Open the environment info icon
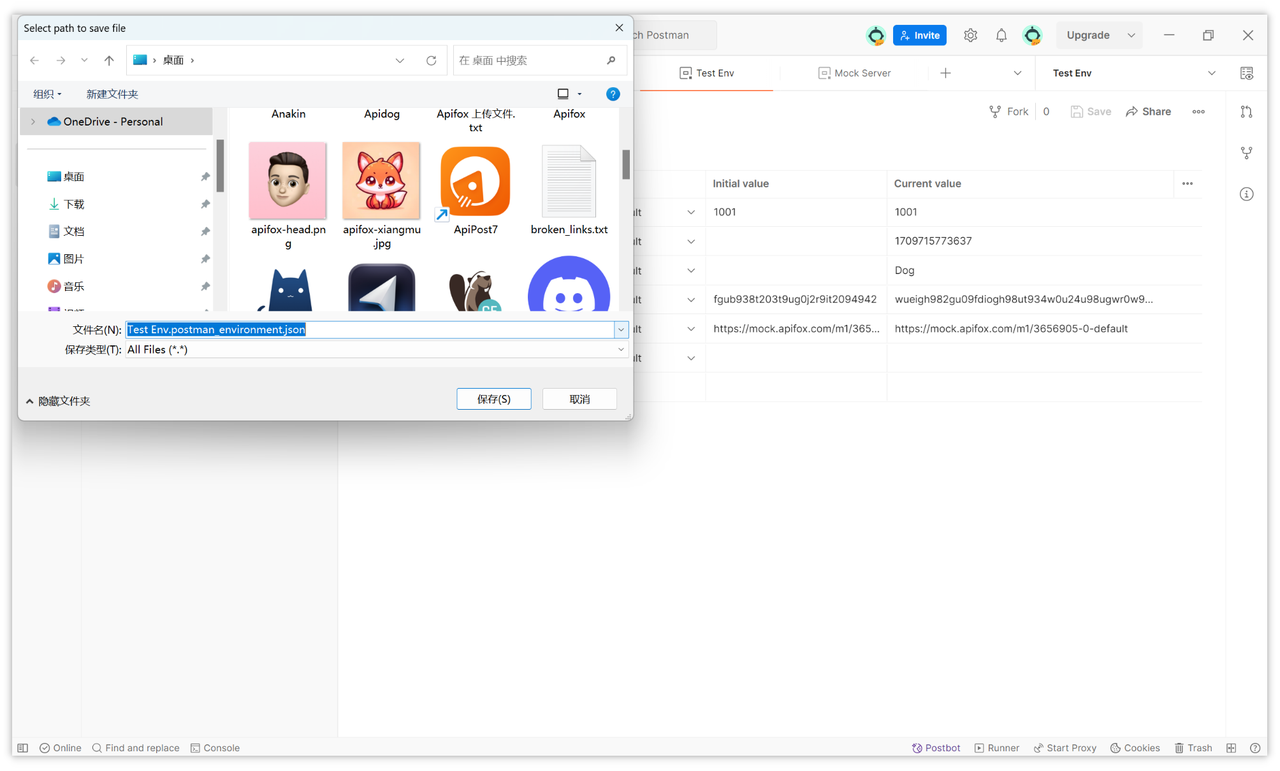This screenshot has width=1280, height=771. pyautogui.click(x=1246, y=194)
